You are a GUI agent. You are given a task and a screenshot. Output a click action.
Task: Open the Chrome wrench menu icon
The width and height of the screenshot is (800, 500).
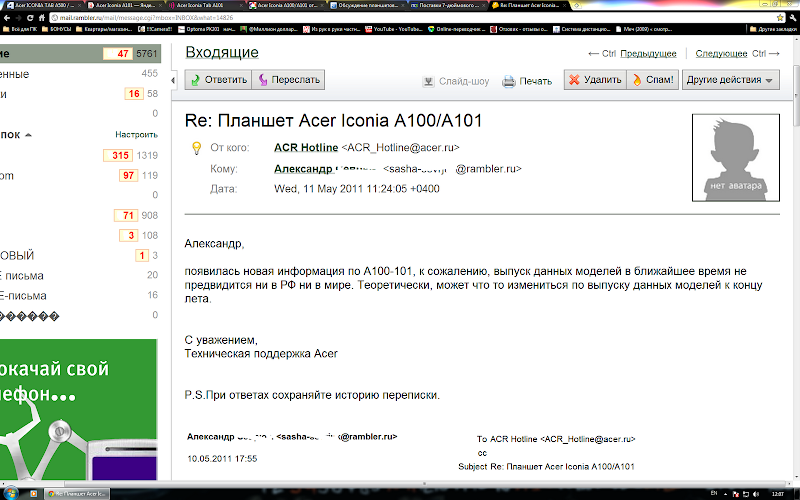[x=792, y=18]
